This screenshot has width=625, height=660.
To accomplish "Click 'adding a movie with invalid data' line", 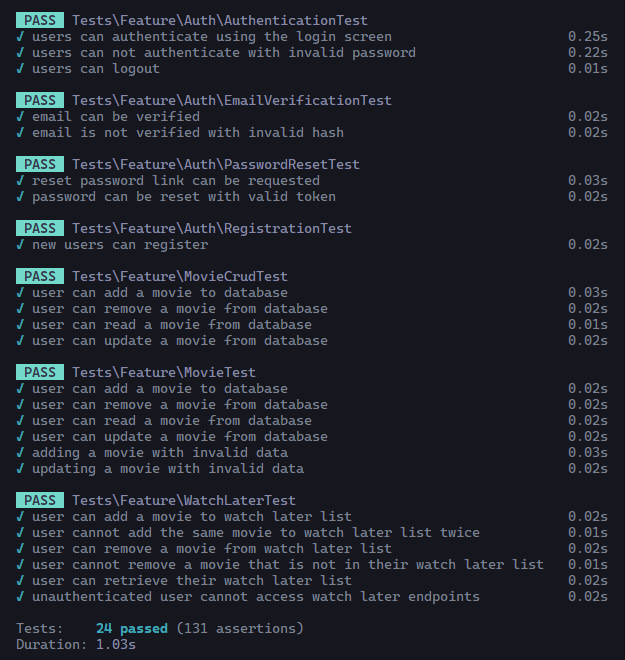I will [160, 452].
